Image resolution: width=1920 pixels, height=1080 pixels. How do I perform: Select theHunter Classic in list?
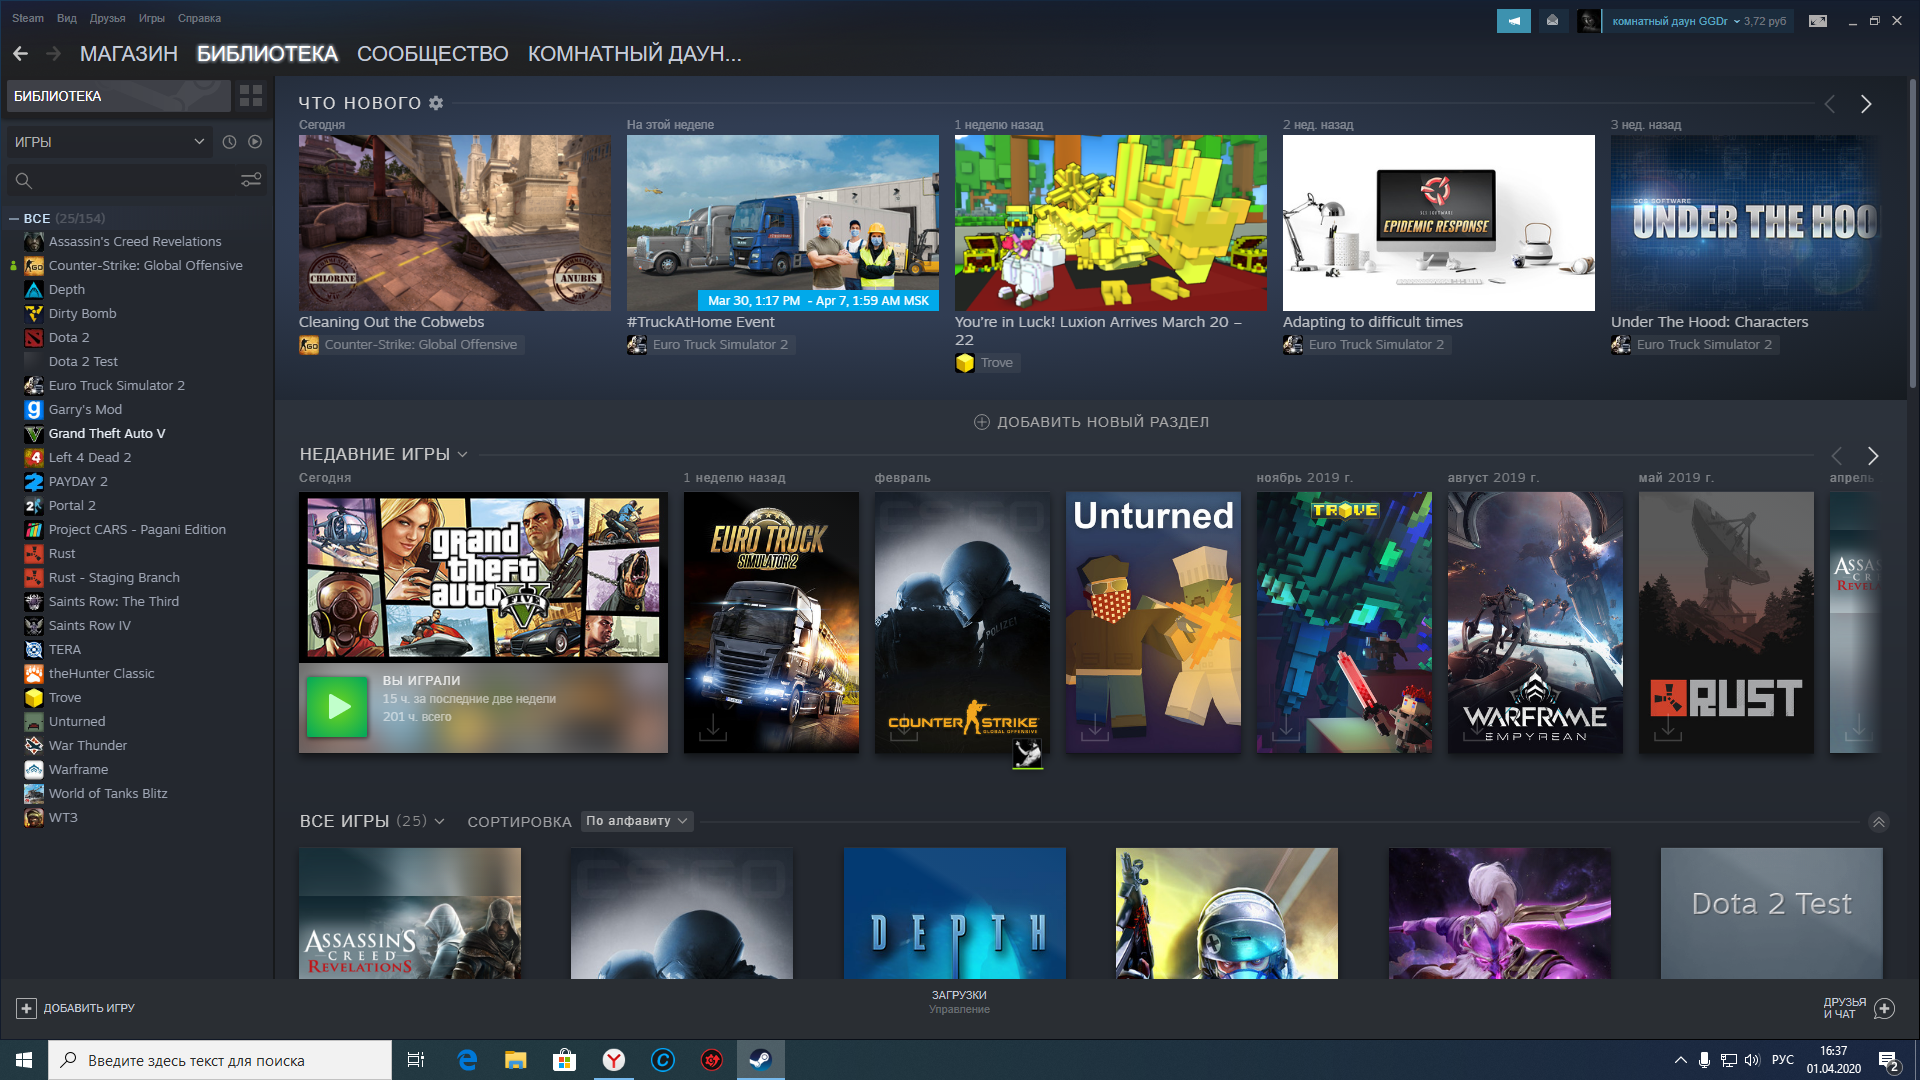coord(101,674)
